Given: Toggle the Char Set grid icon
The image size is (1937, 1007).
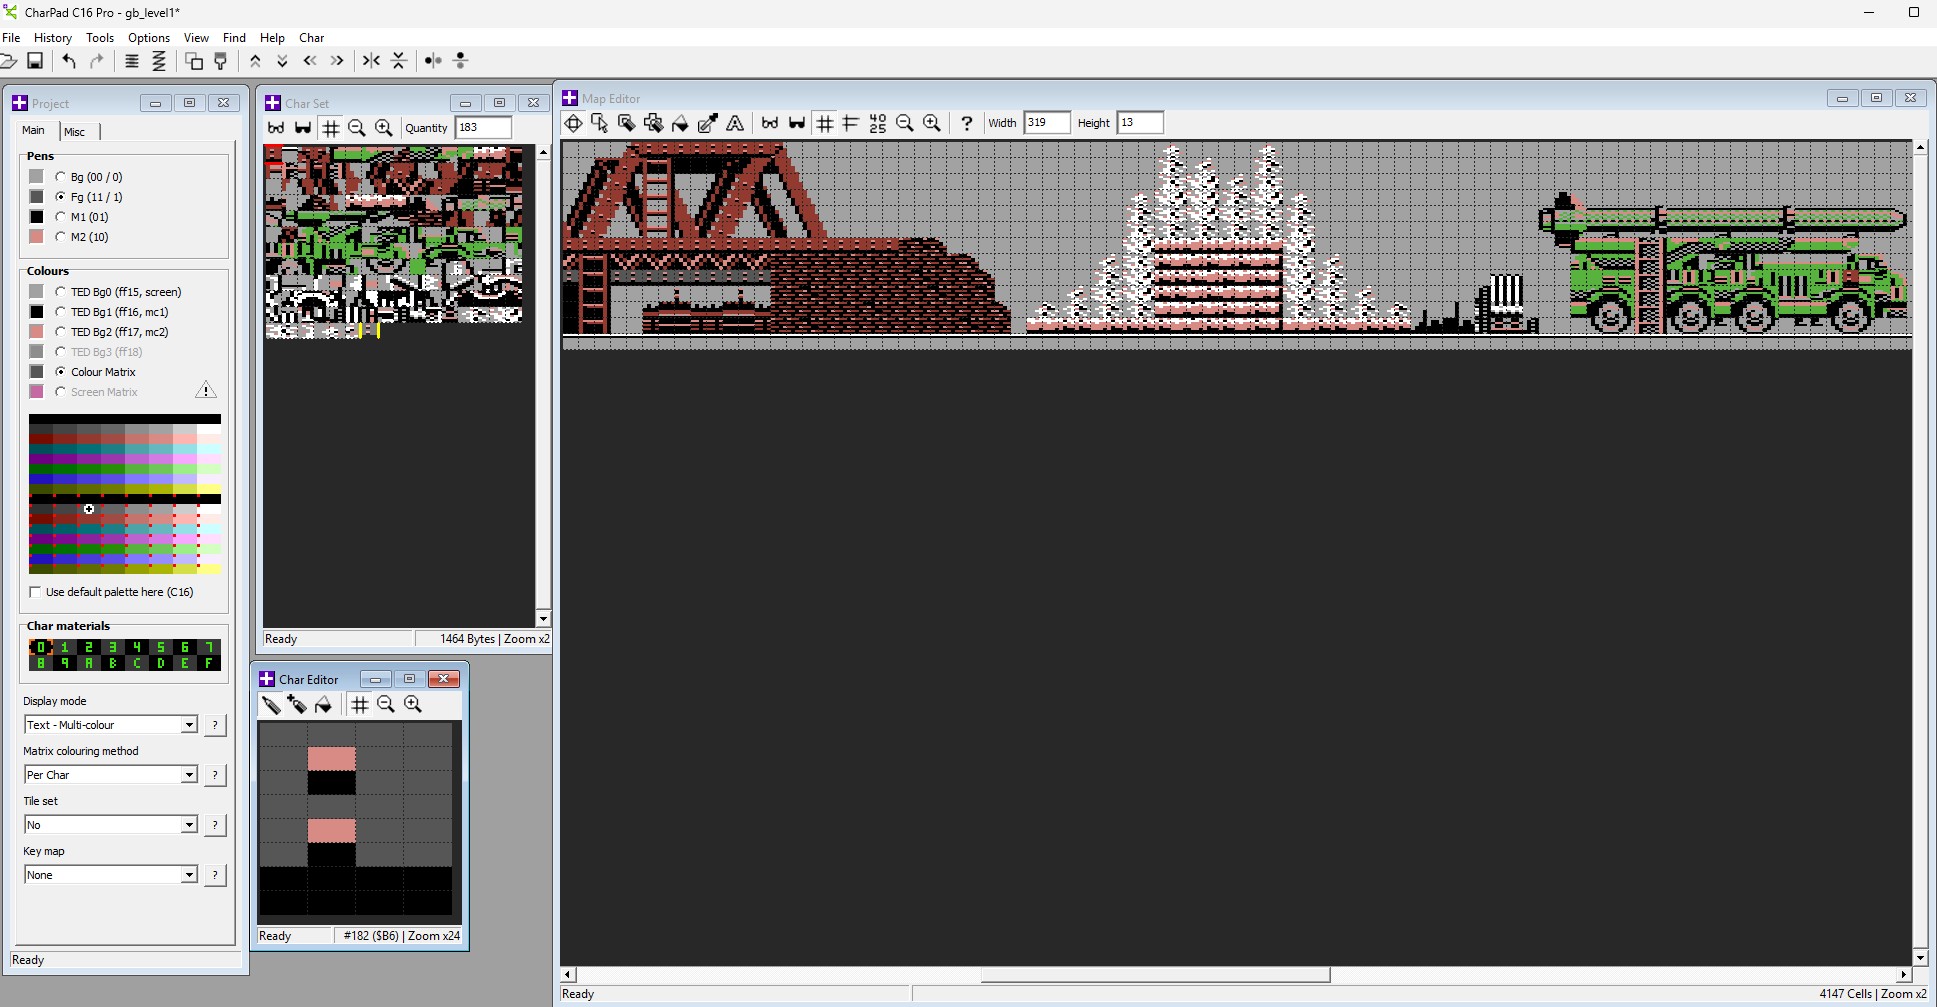Looking at the screenshot, I should [x=330, y=128].
